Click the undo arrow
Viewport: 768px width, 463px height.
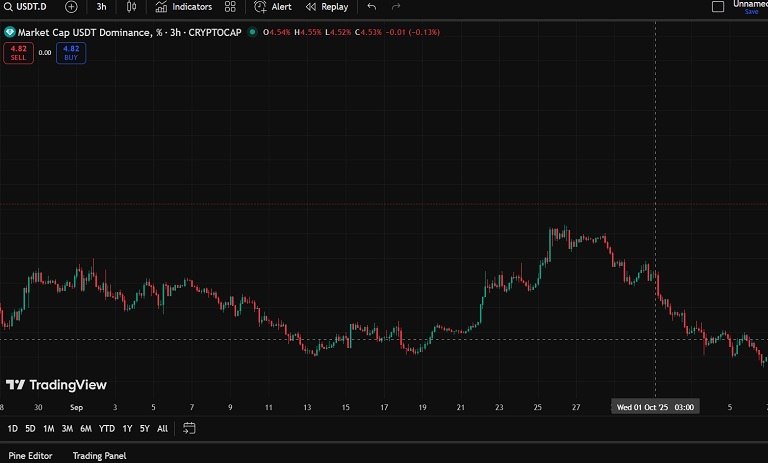pos(372,7)
